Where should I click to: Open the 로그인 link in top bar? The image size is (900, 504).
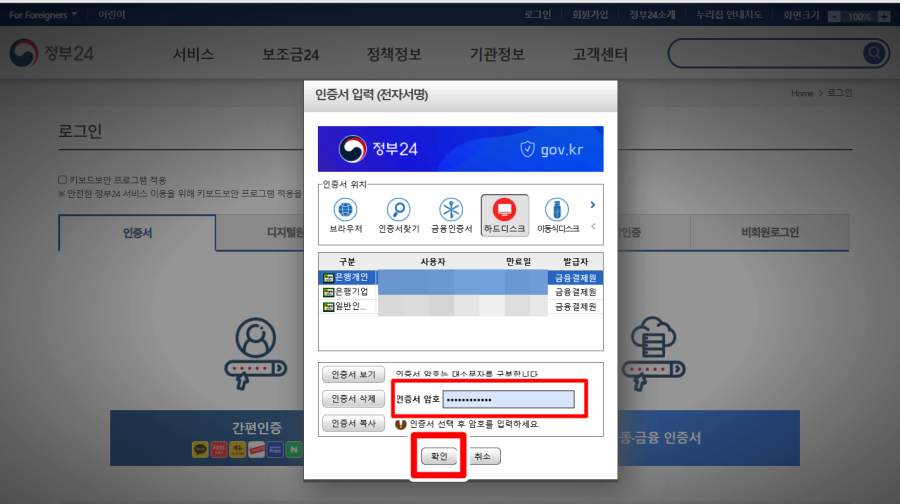[537, 14]
